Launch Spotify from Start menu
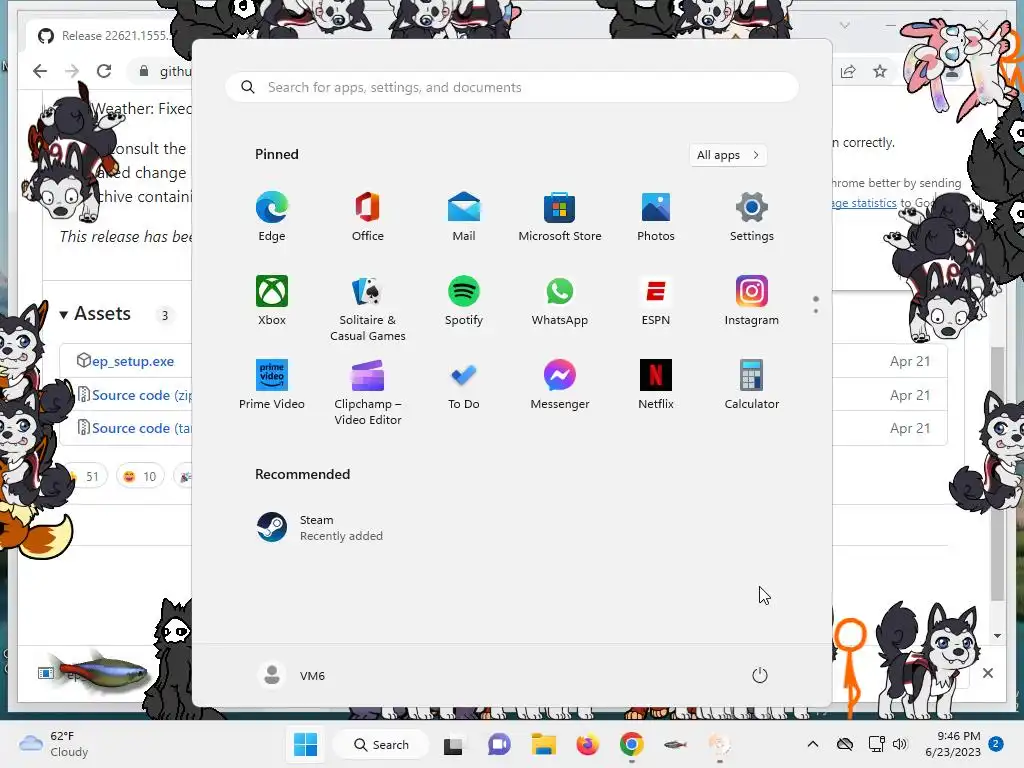The width and height of the screenshot is (1024, 768). [464, 301]
